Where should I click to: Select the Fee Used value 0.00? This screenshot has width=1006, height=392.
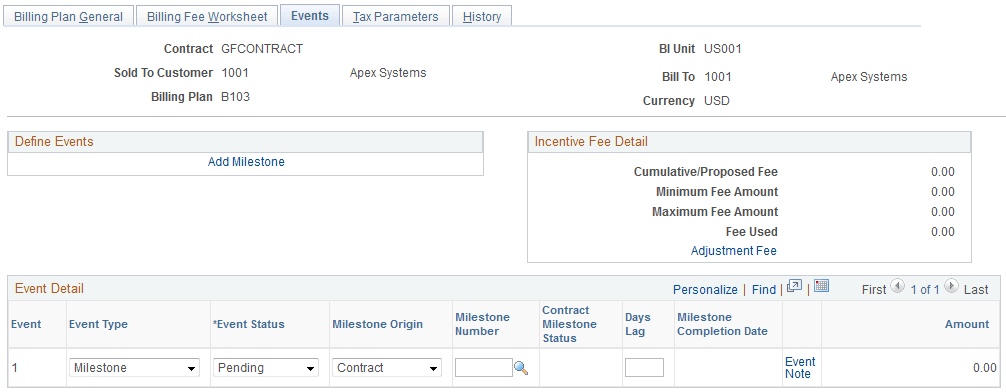tap(942, 232)
